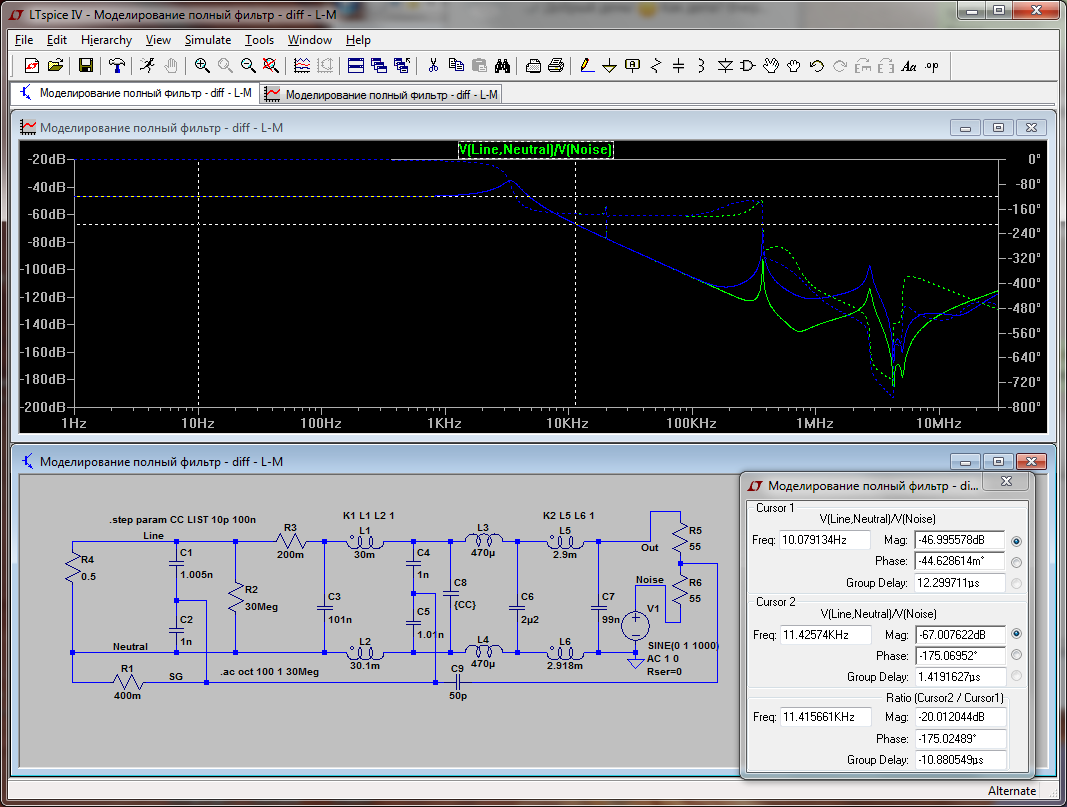The image size is (1067, 807).
Task: Select the Draw Wire pencil tool
Action: pos(586,66)
